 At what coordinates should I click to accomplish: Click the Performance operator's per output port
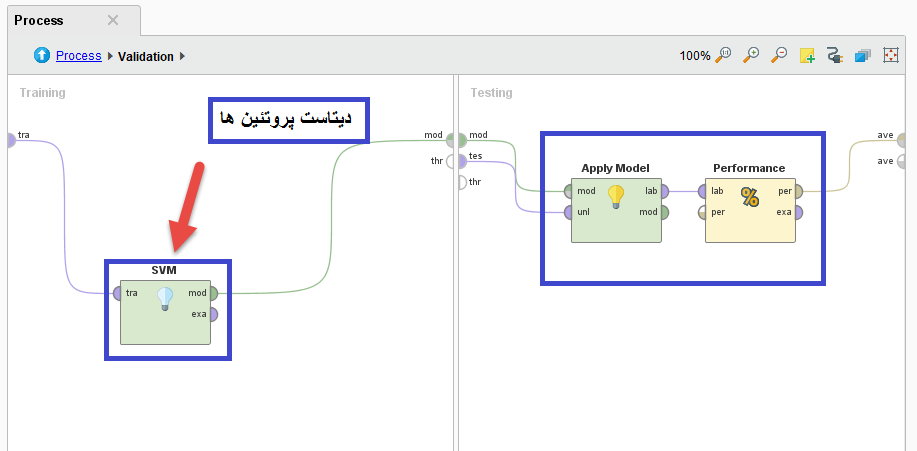(798, 191)
